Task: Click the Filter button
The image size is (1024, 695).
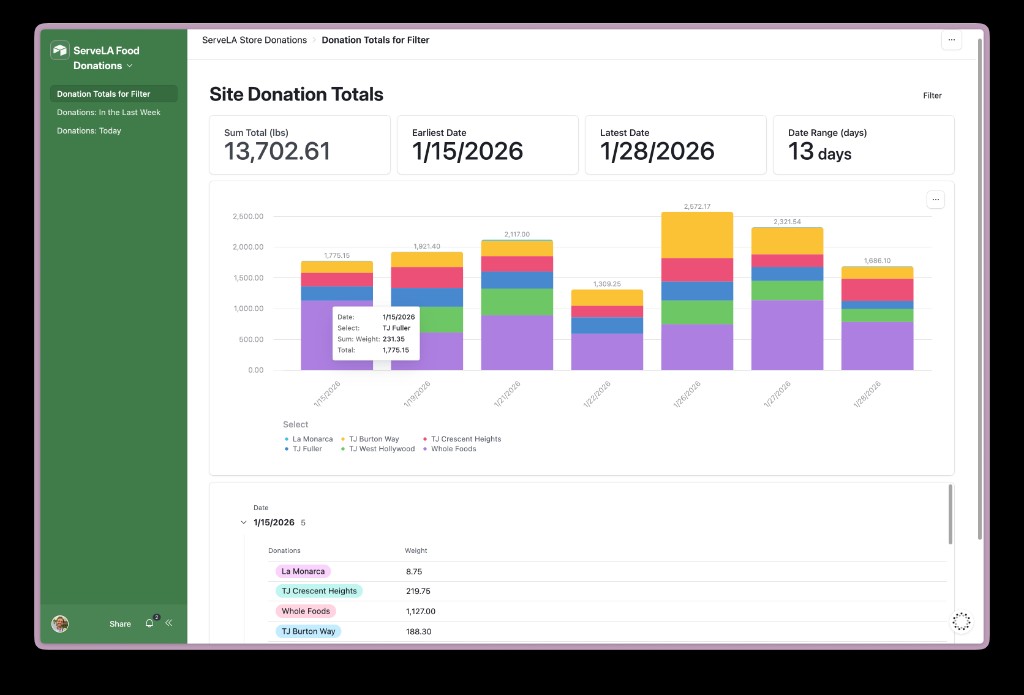Action: click(932, 95)
